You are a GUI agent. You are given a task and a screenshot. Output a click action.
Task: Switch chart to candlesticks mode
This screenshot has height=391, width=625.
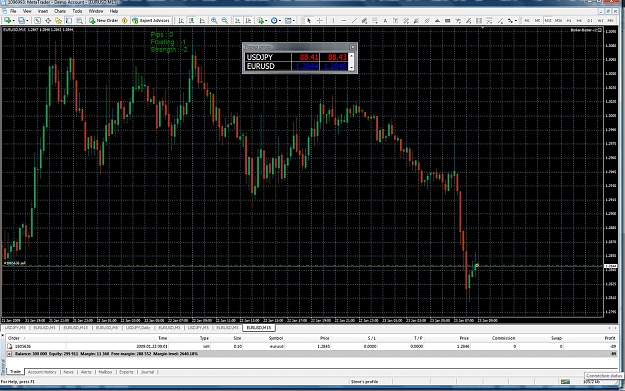pos(192,20)
